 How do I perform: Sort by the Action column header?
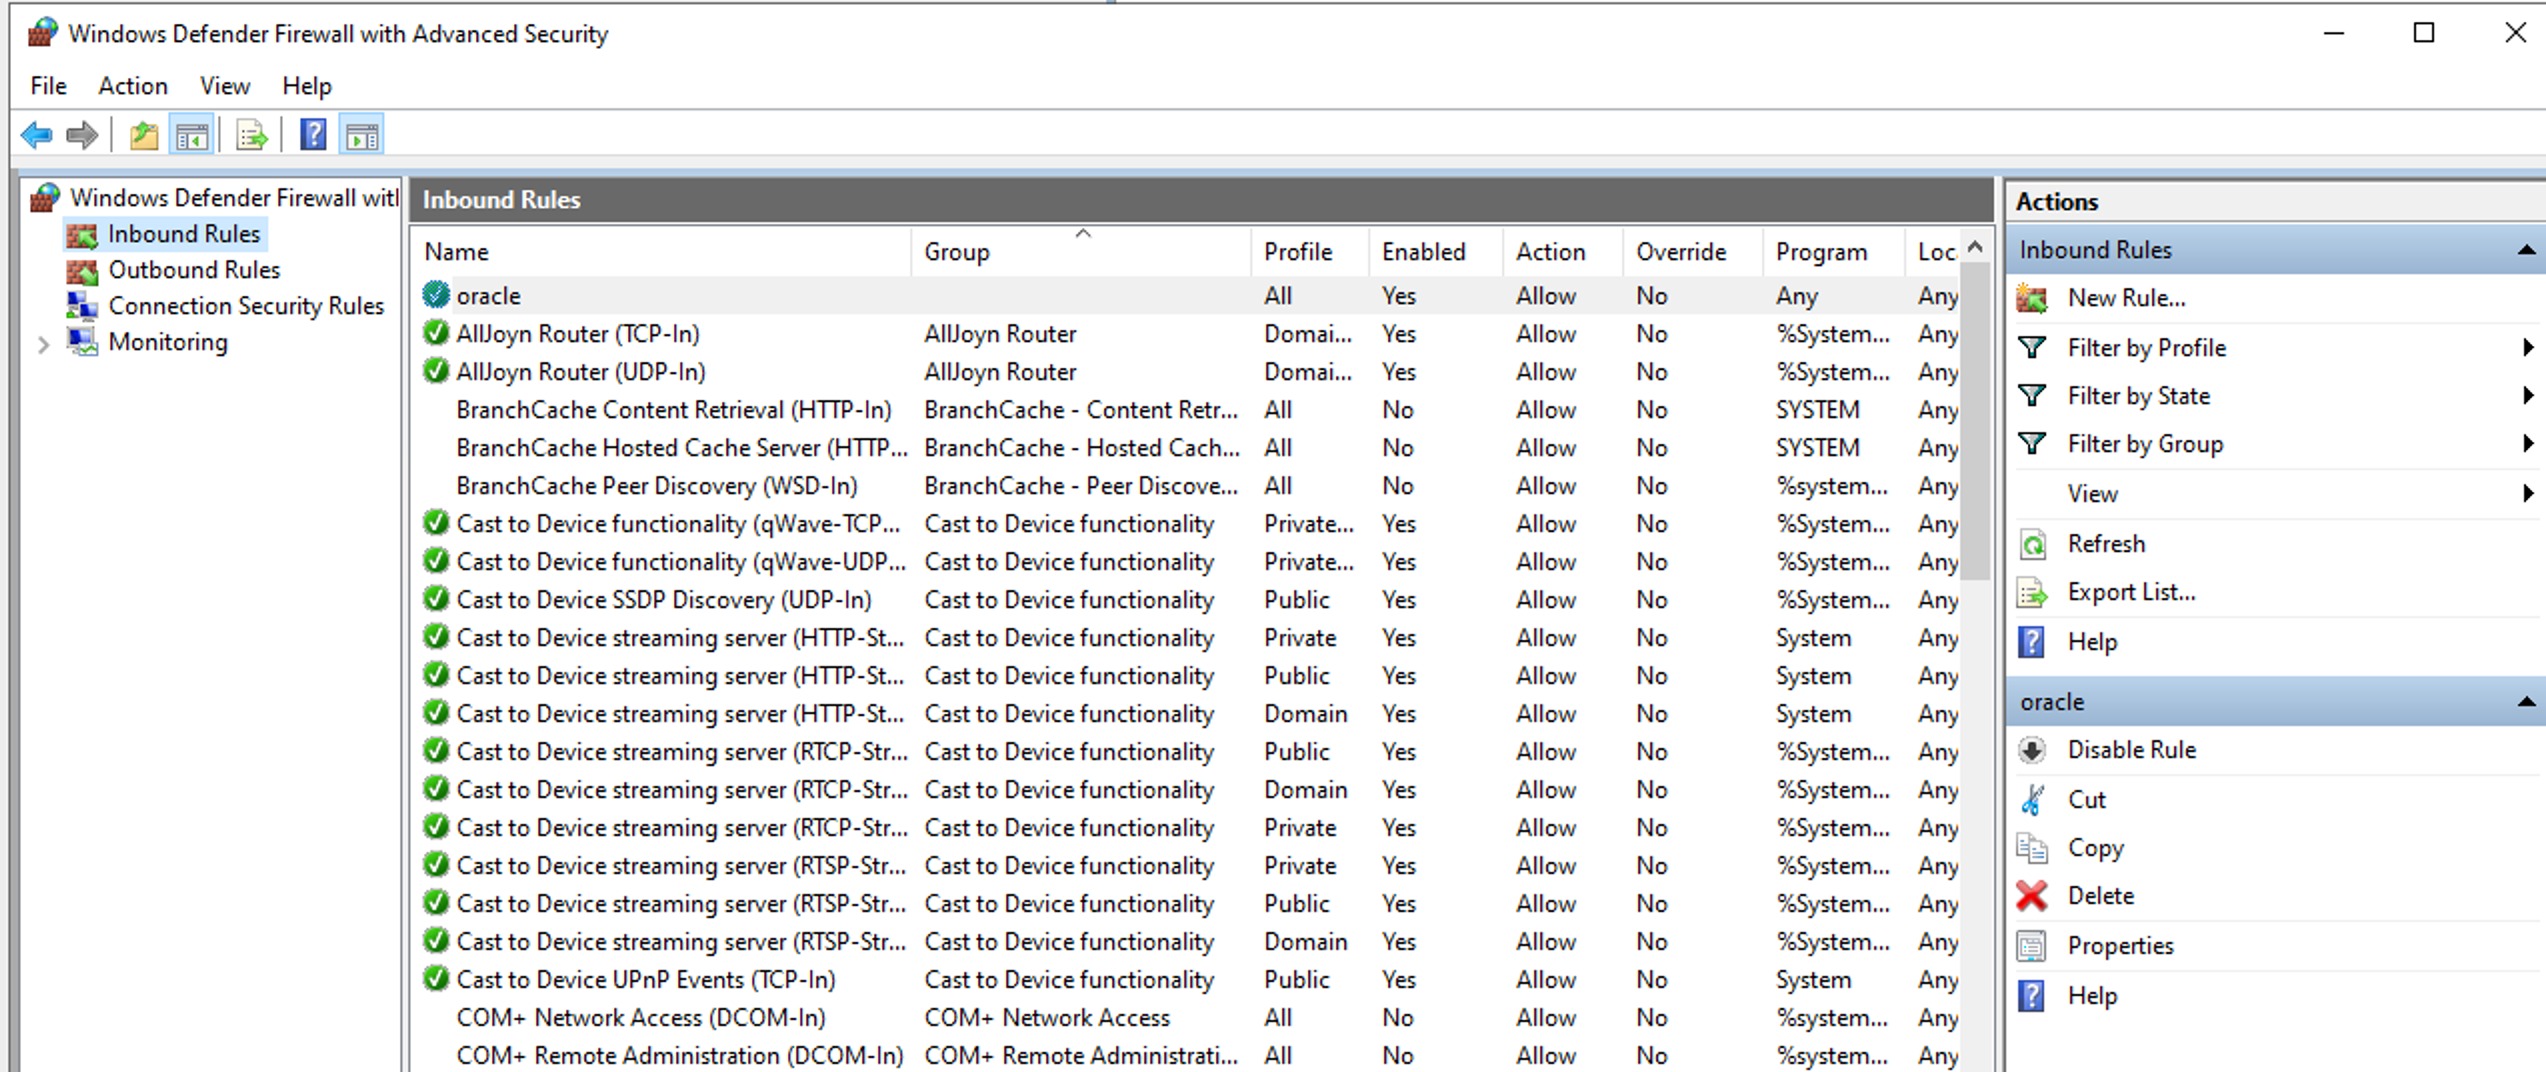pos(1563,252)
